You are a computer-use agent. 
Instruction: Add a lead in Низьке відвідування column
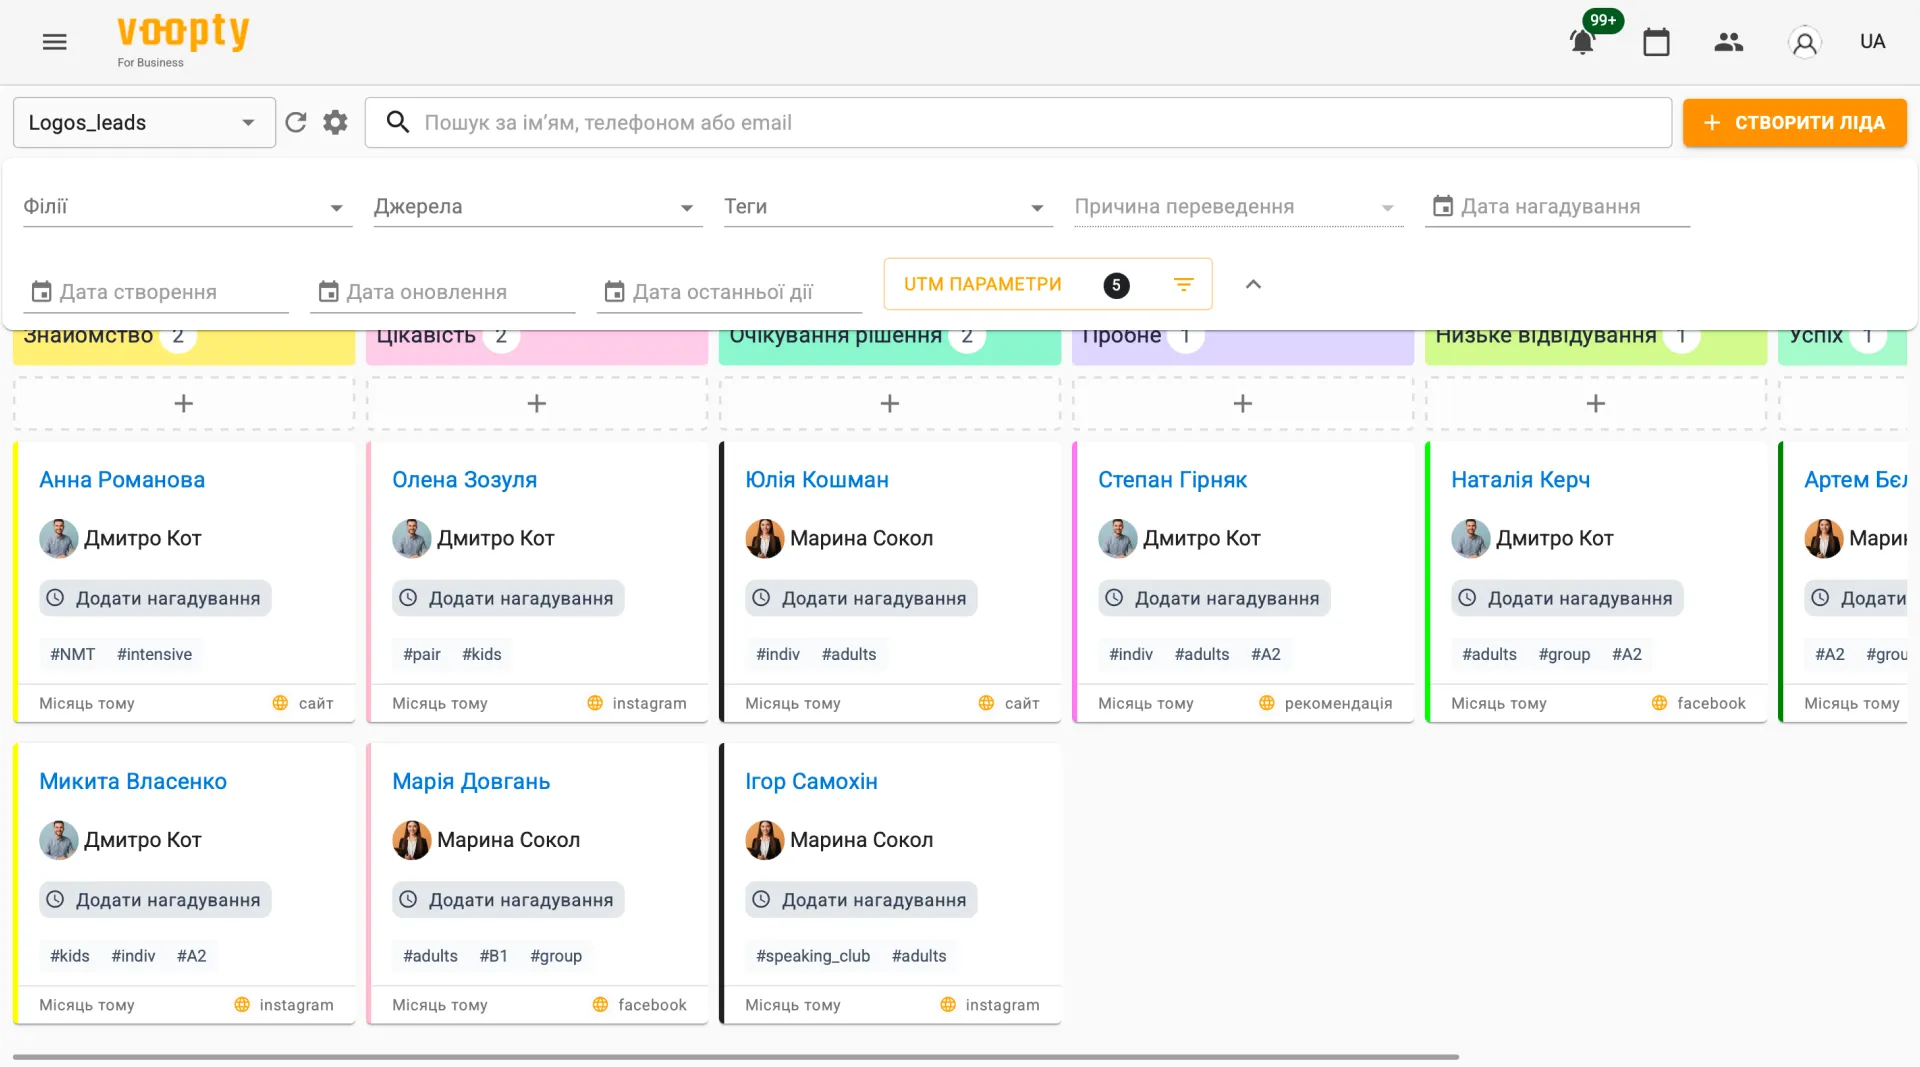(1596, 403)
